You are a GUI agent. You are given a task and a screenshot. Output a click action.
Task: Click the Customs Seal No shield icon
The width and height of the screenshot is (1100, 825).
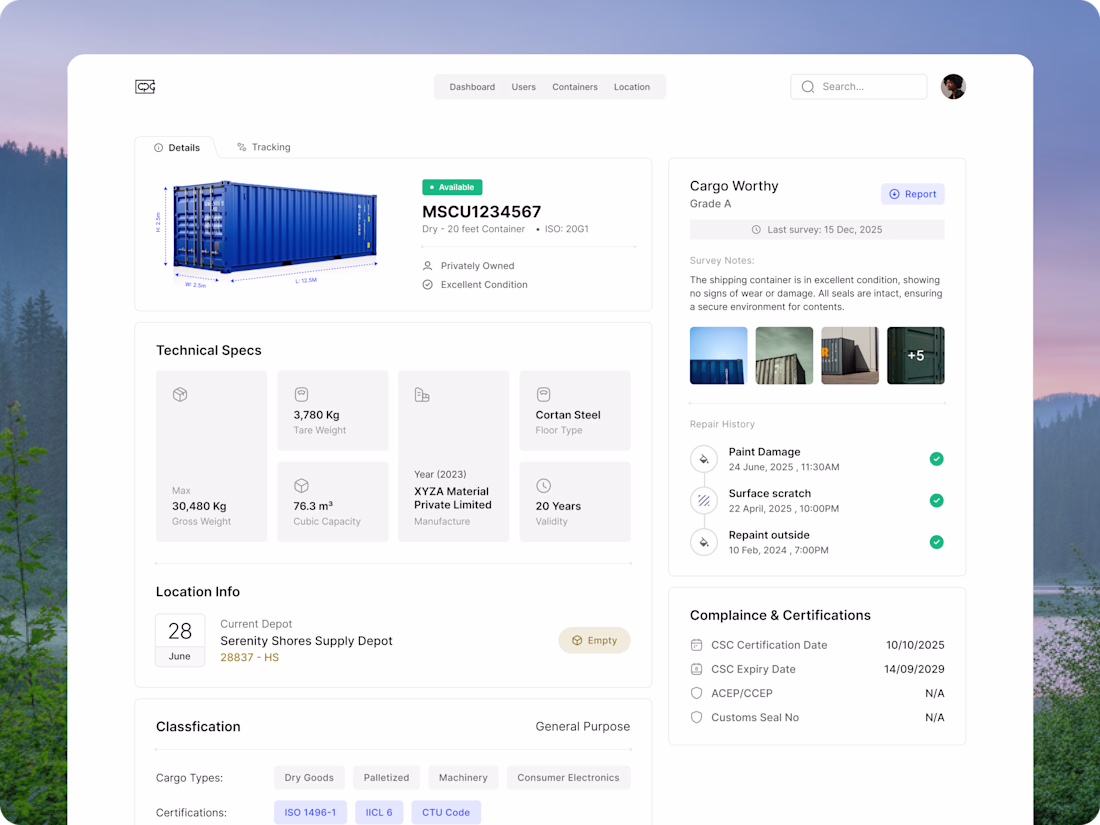(x=696, y=717)
